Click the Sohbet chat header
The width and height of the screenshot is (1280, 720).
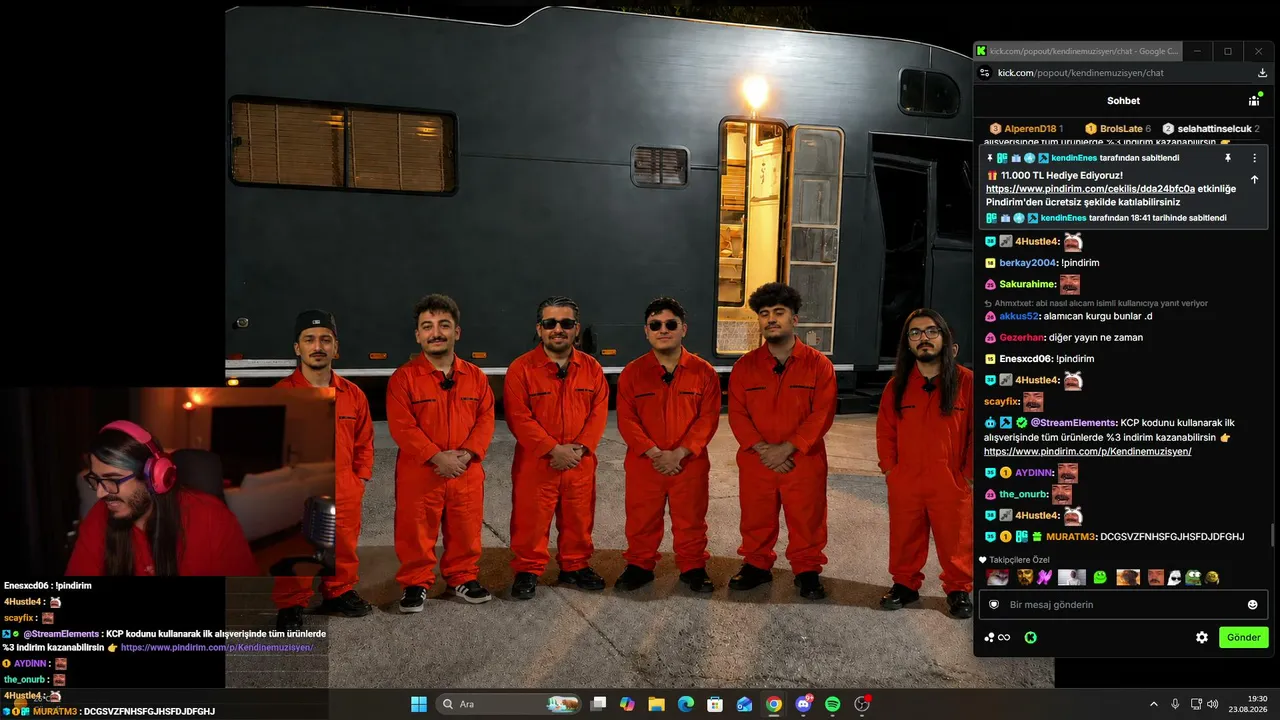[1123, 100]
